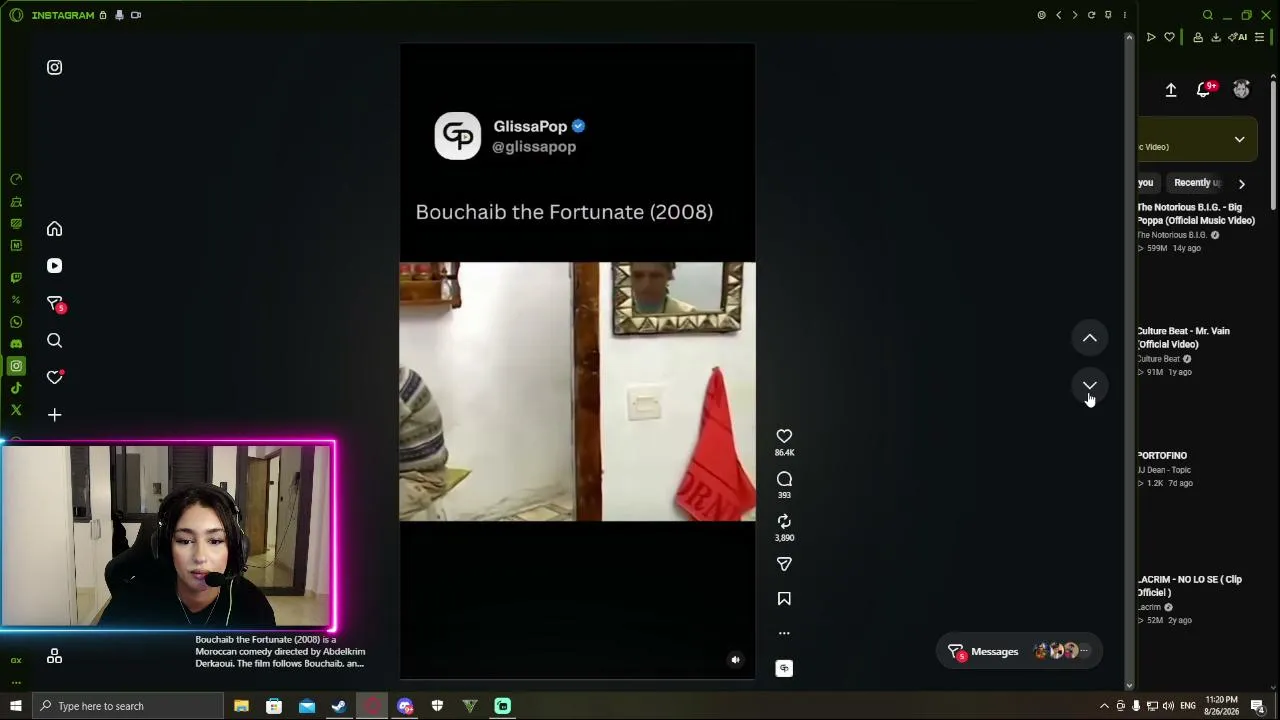Open Instagram direct messages in the sidebar

[x=55, y=303]
